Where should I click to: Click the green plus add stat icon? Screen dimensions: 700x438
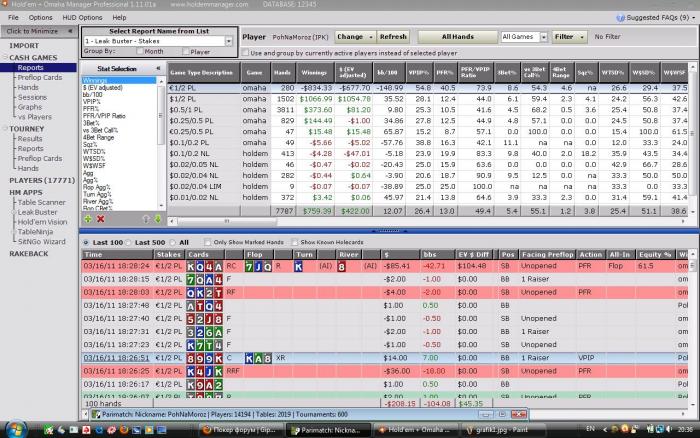pos(88,219)
